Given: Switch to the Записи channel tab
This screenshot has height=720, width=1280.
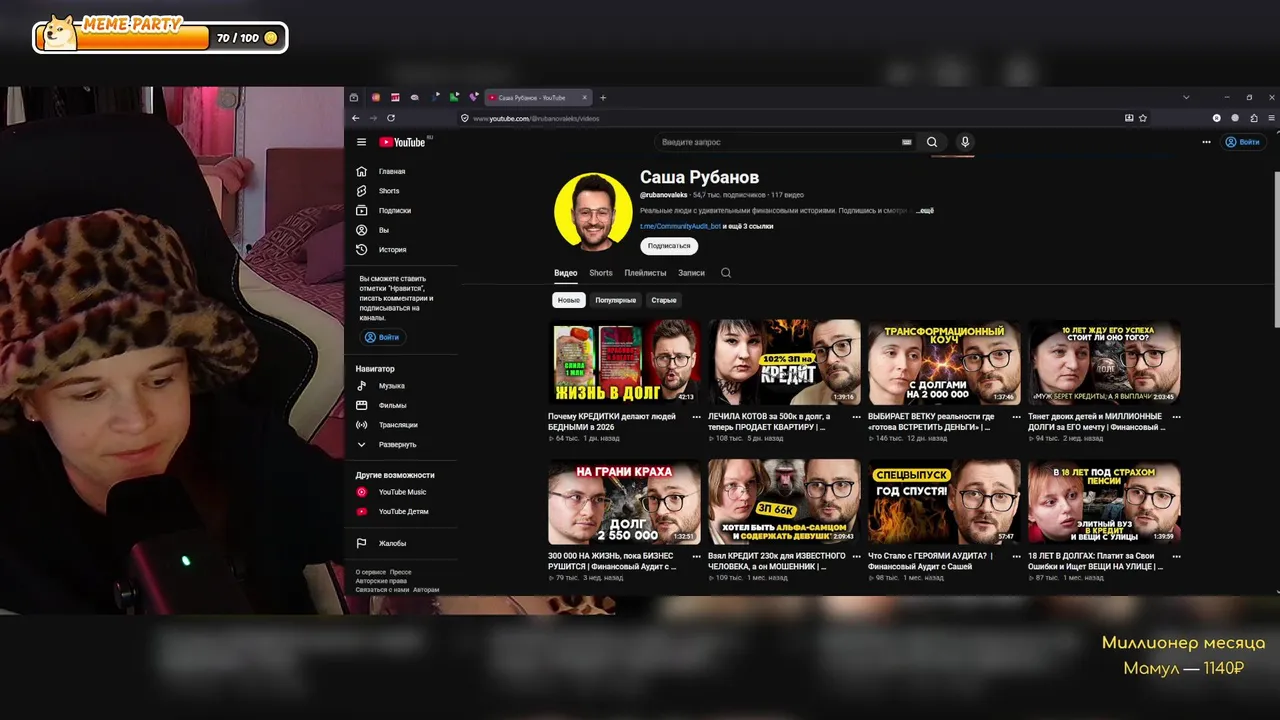Looking at the screenshot, I should click(x=691, y=273).
